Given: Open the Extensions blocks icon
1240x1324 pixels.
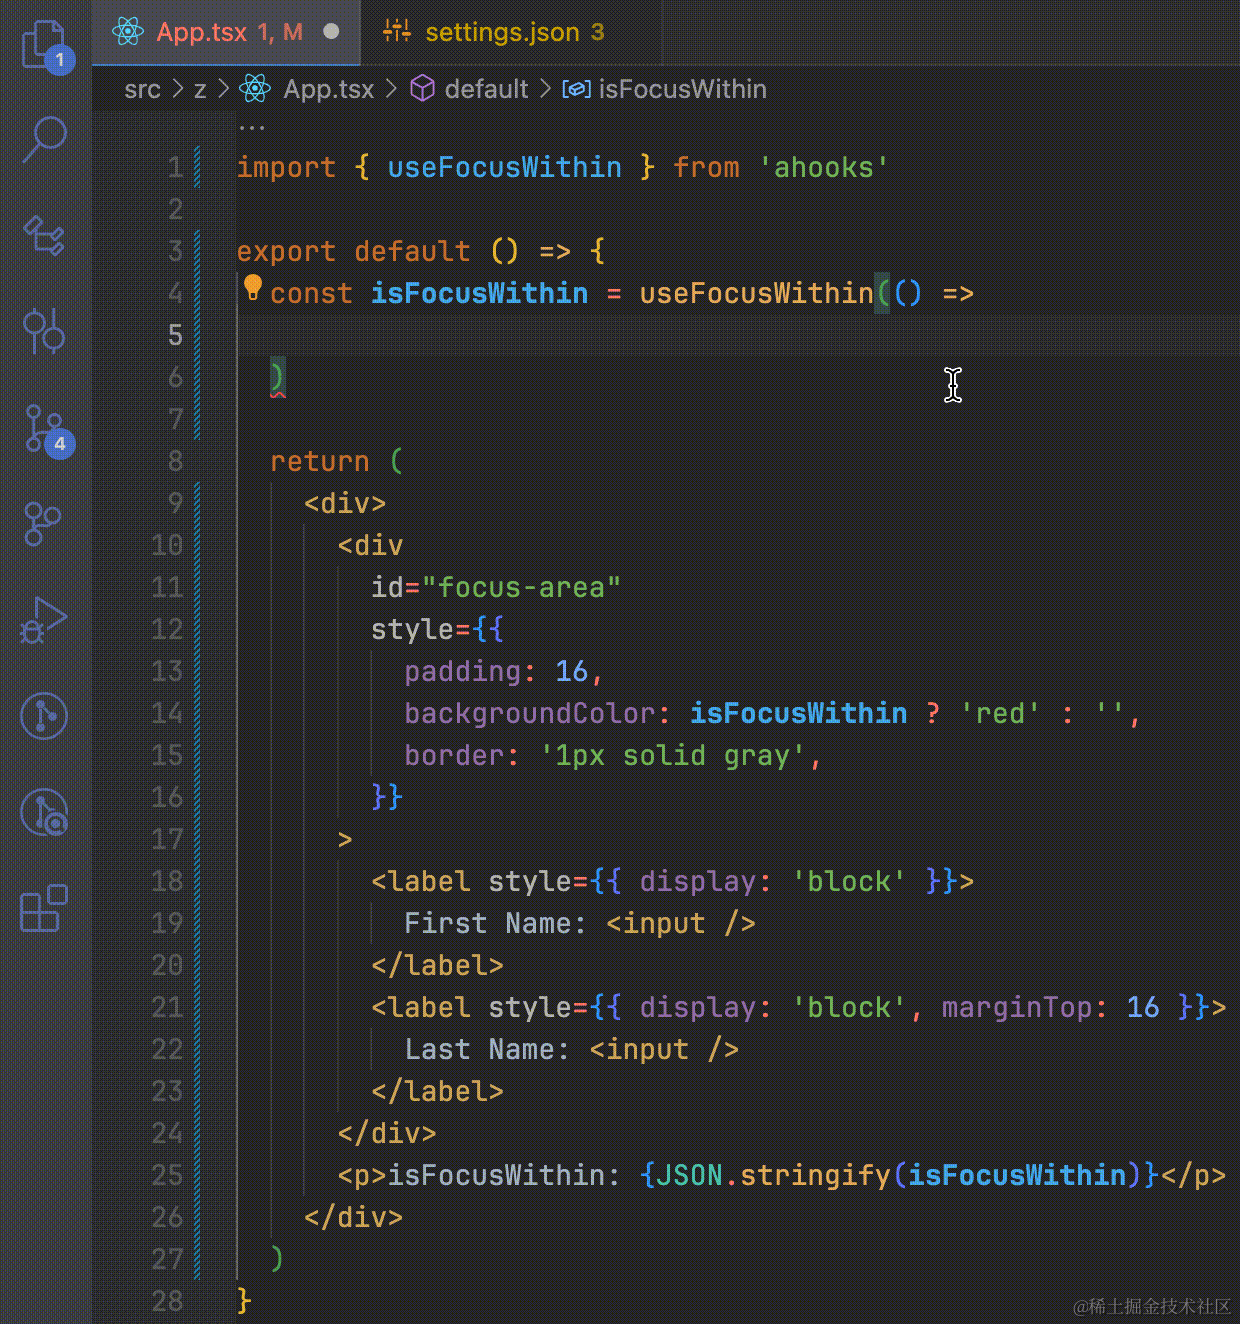Looking at the screenshot, I should pyautogui.click(x=44, y=908).
